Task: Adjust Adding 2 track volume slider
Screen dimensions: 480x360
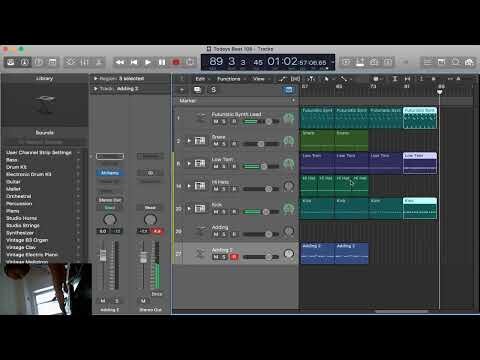Action: pyautogui.click(x=261, y=257)
